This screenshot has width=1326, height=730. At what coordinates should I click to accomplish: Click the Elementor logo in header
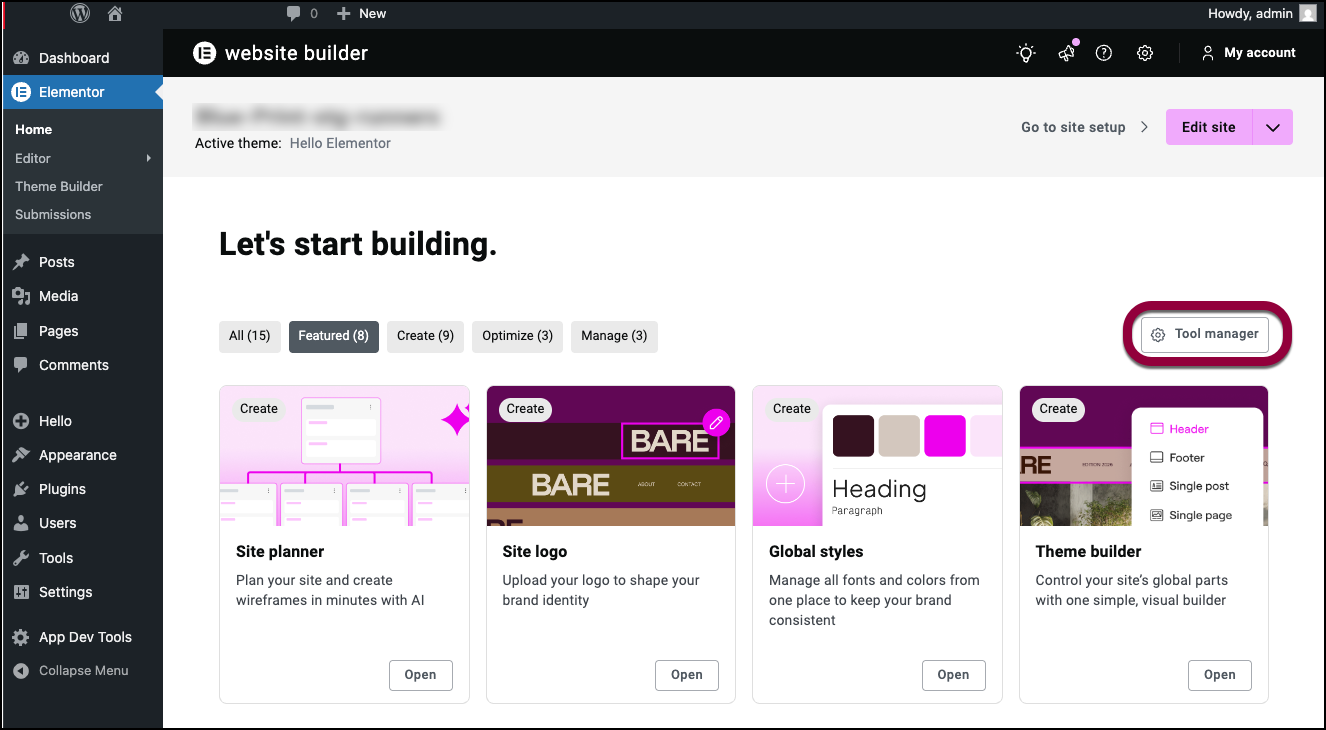205,53
